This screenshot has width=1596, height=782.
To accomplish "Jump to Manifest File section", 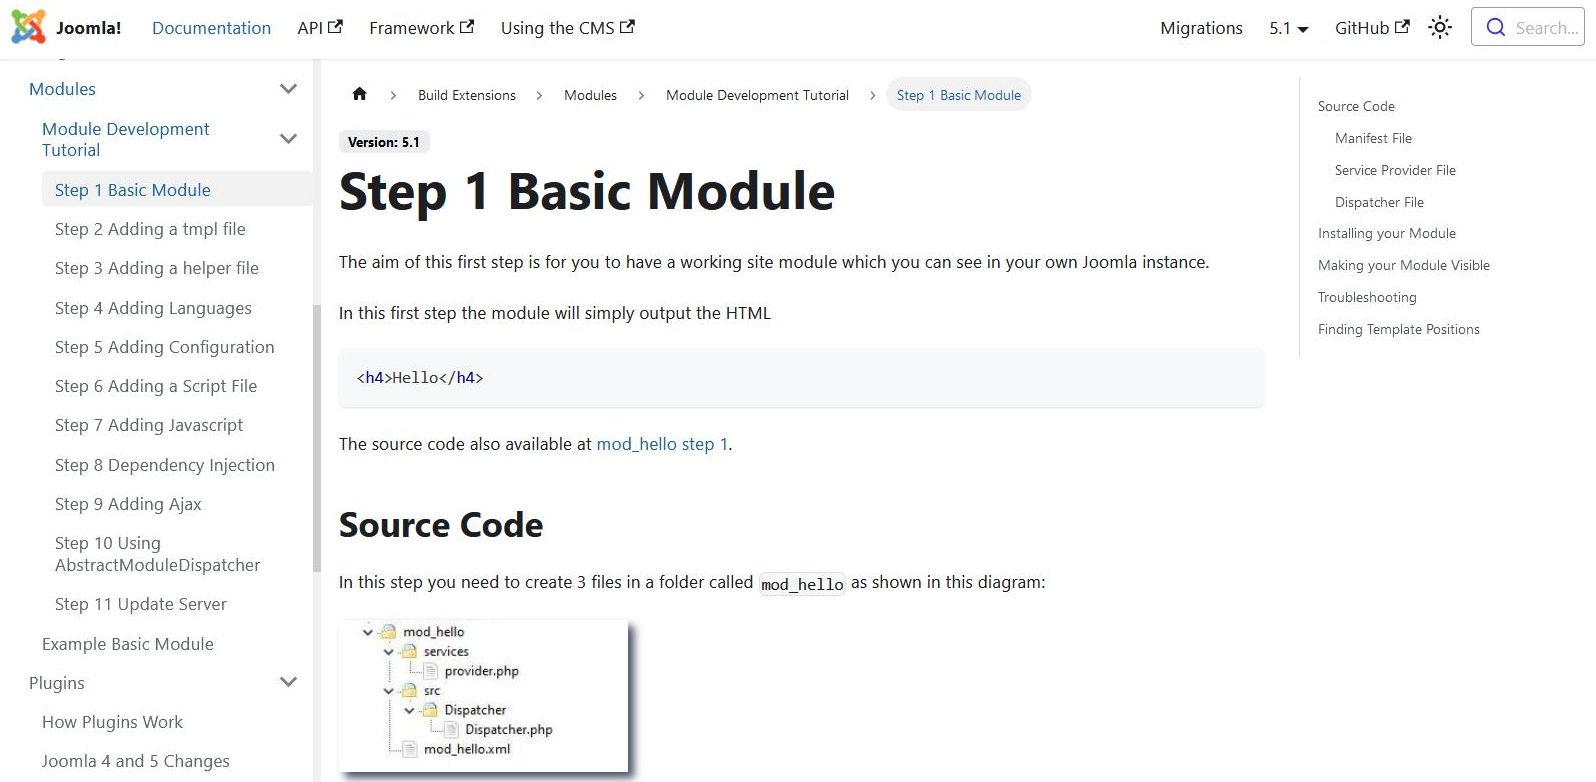I will [1373, 138].
